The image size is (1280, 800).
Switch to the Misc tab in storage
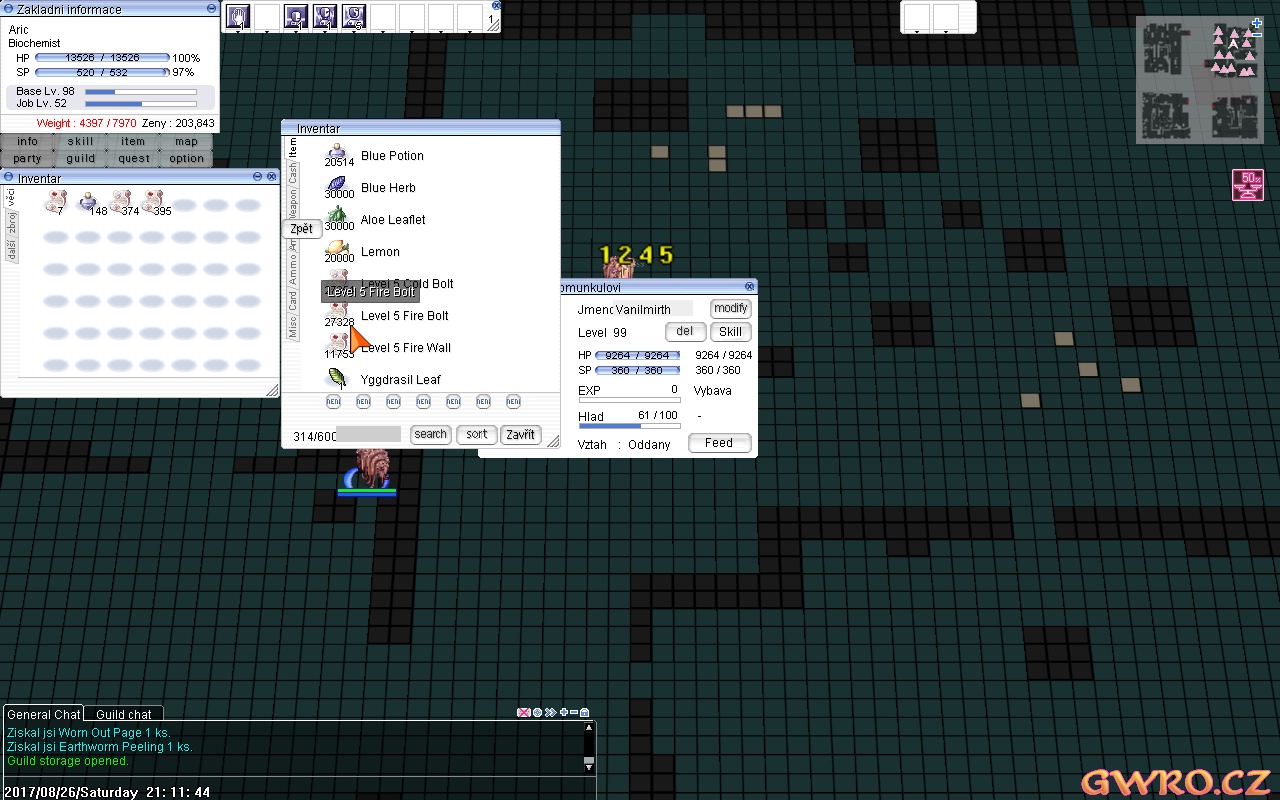pos(293,327)
